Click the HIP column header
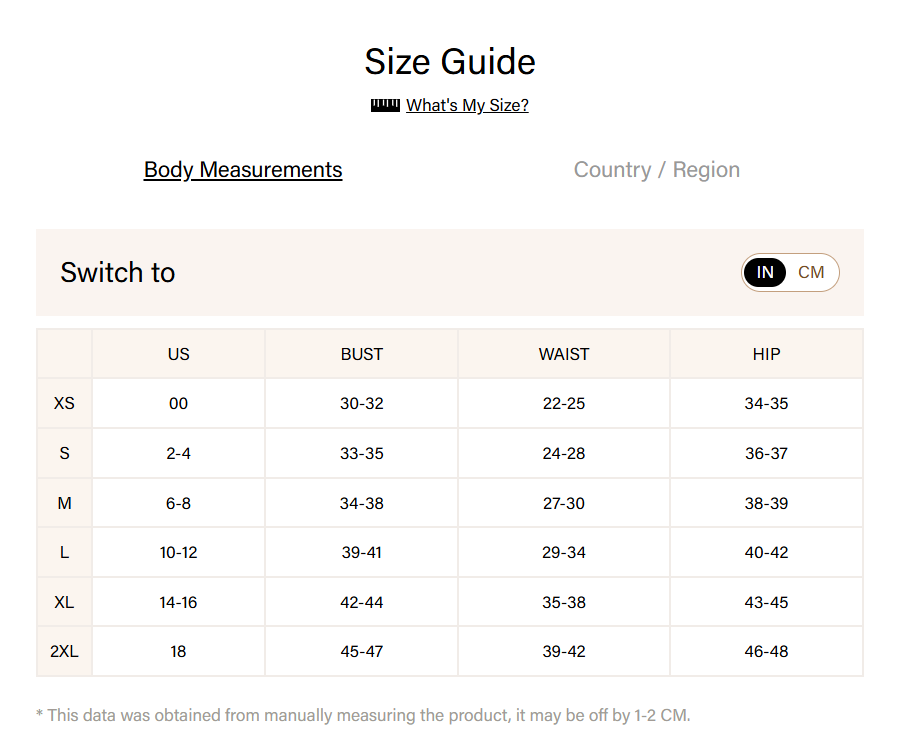Viewport: 897px width, 750px height. pos(766,354)
